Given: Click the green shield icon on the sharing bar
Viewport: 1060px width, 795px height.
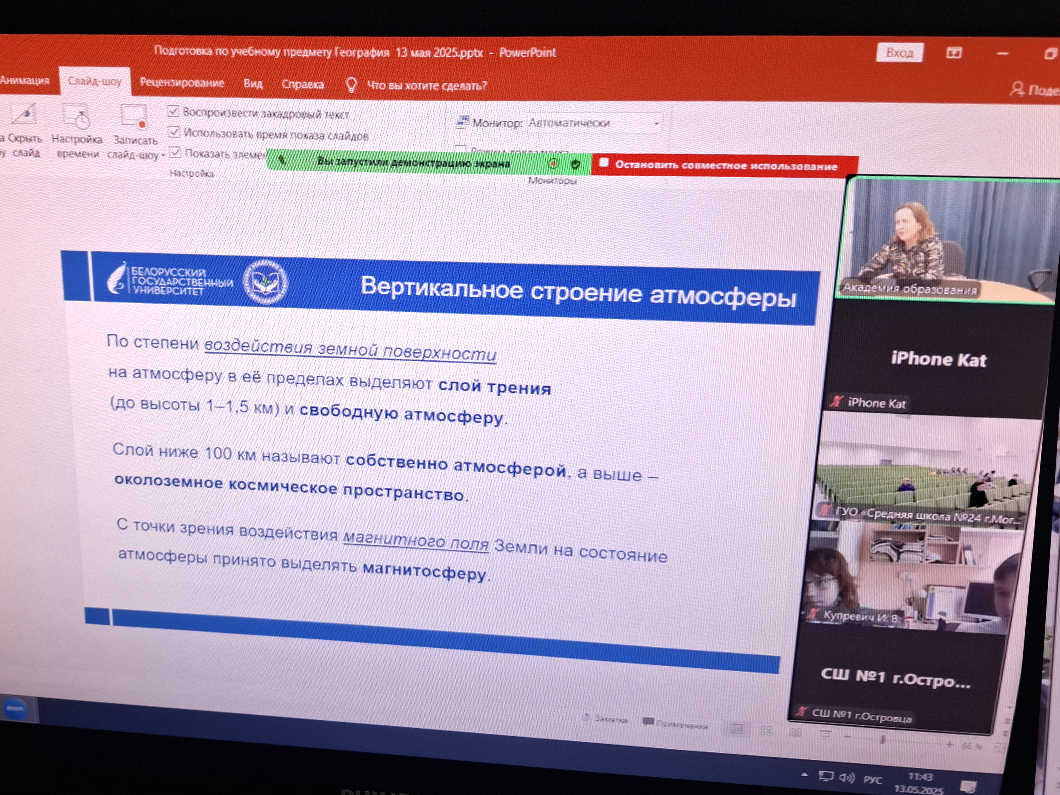Looking at the screenshot, I should (x=575, y=164).
